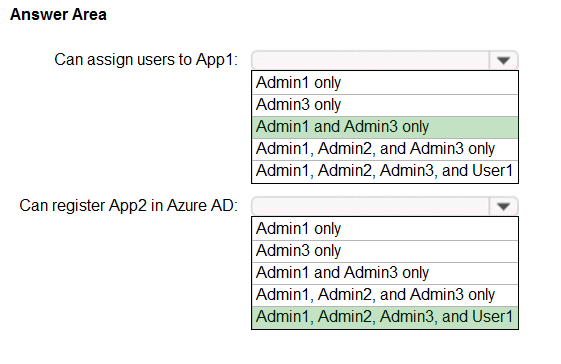
Task: Select "Admin1, Admin2, and Admin3 only" for App1
Action: click(x=385, y=149)
